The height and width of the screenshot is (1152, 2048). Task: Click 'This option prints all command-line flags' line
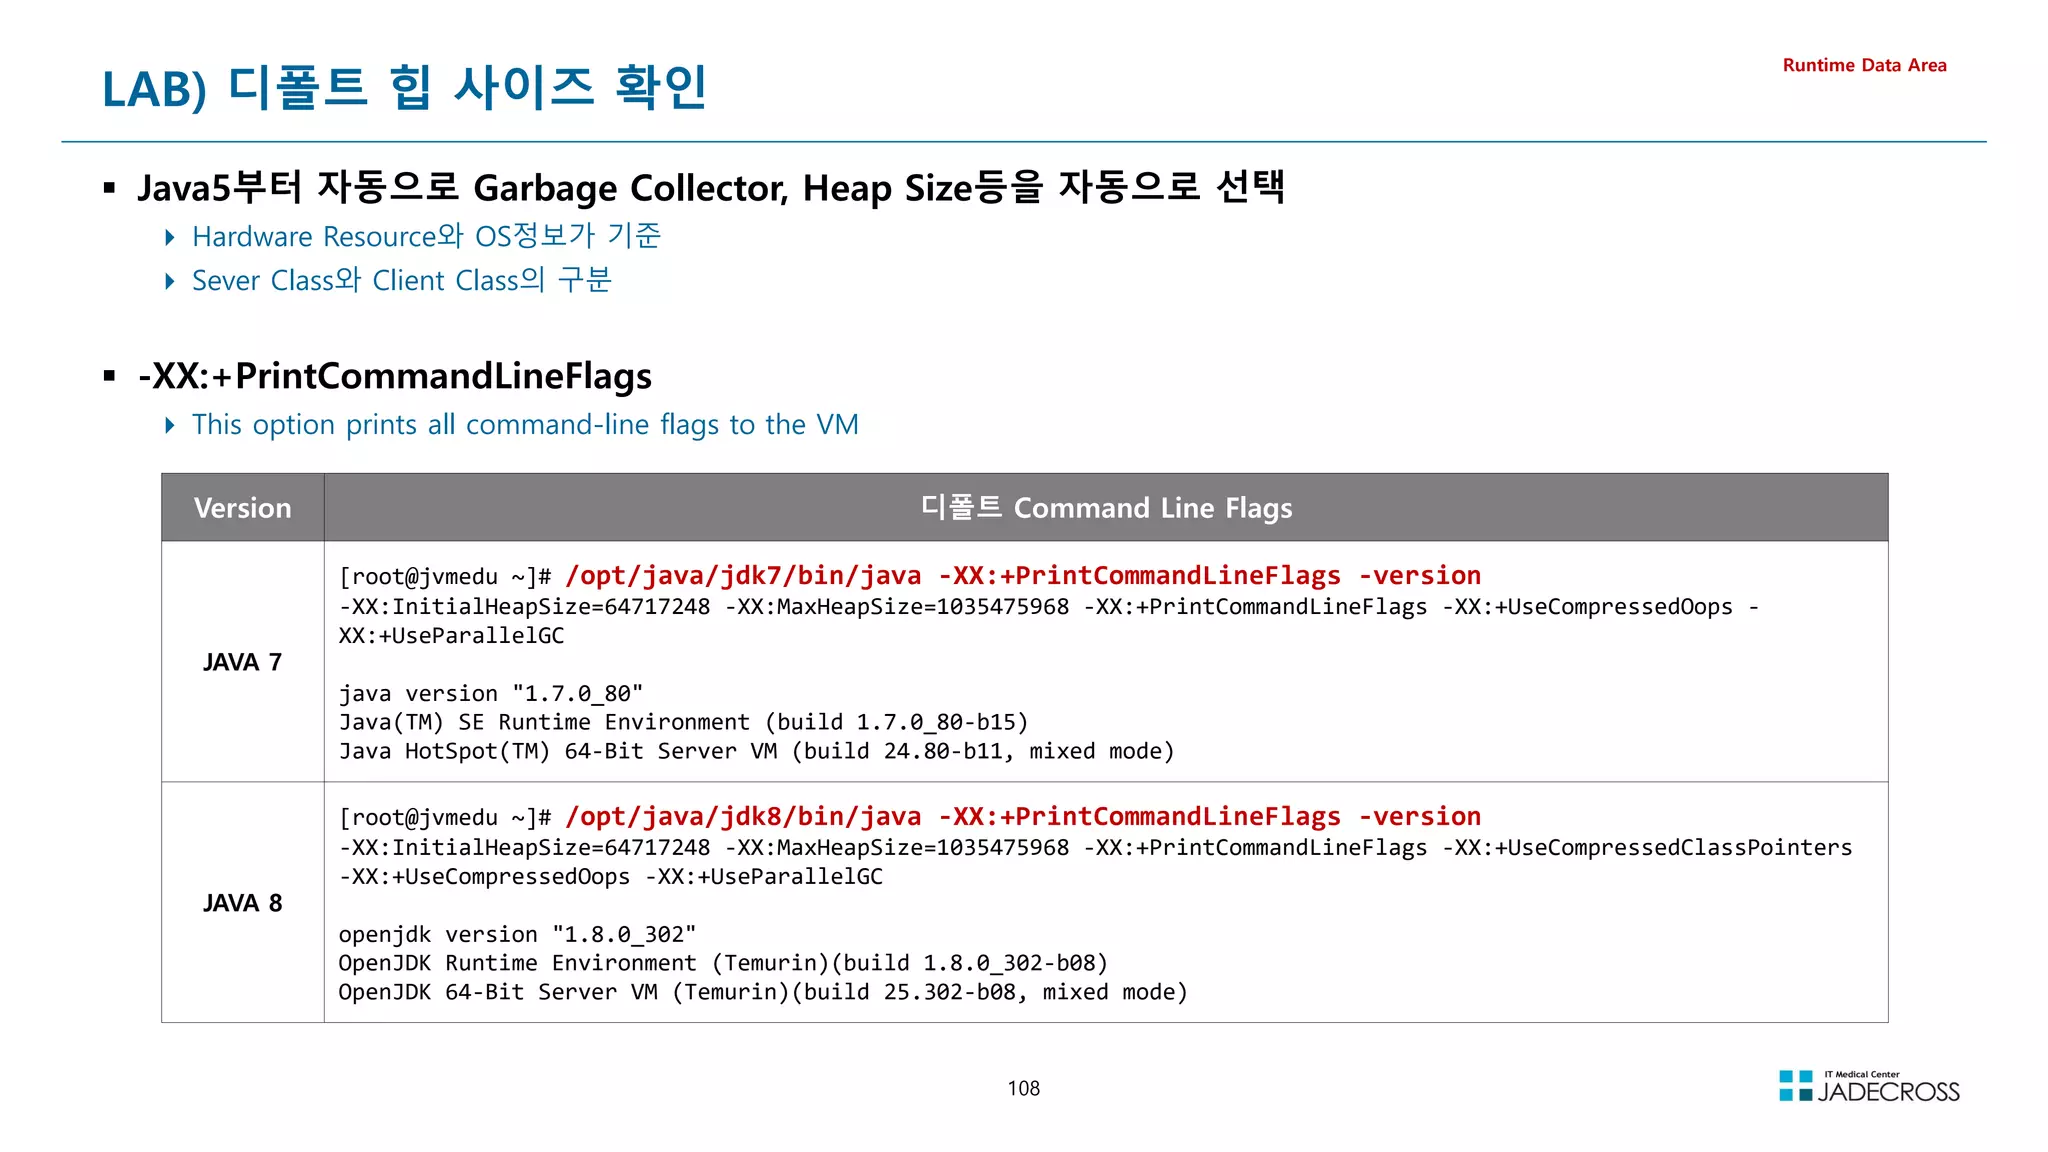click(x=525, y=425)
